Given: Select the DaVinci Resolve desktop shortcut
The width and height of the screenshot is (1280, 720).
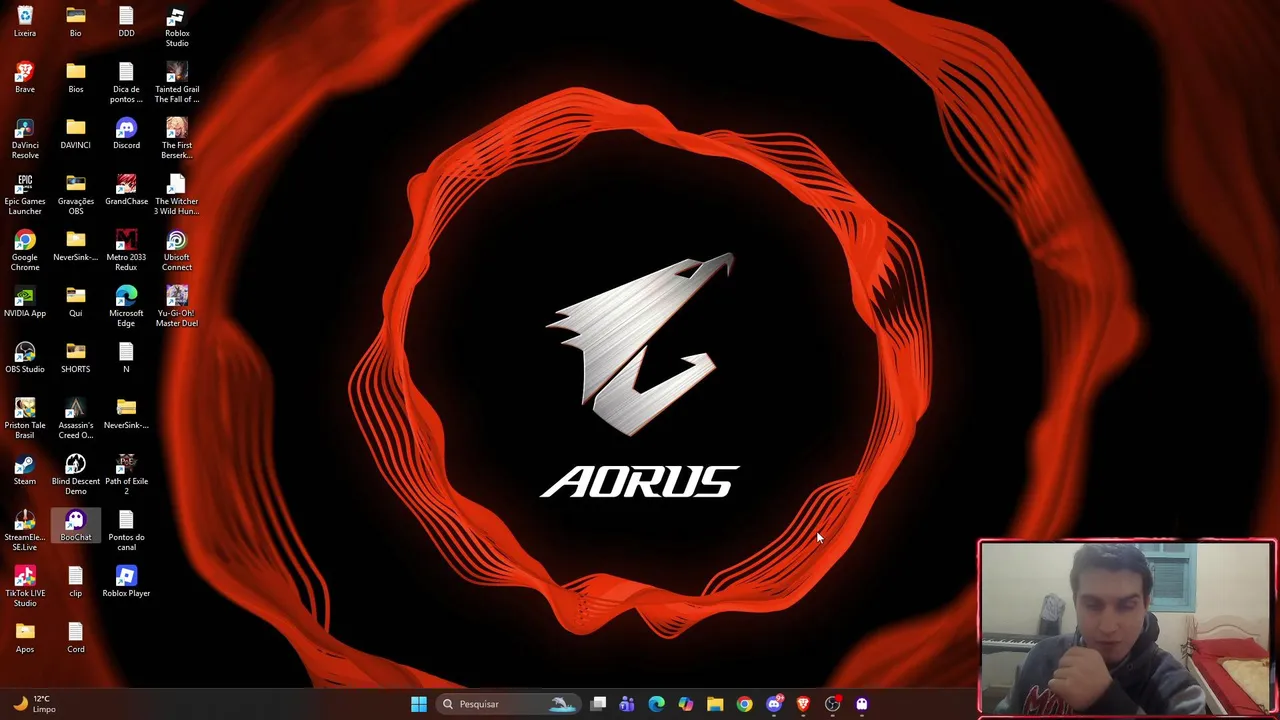Looking at the screenshot, I should click(25, 139).
